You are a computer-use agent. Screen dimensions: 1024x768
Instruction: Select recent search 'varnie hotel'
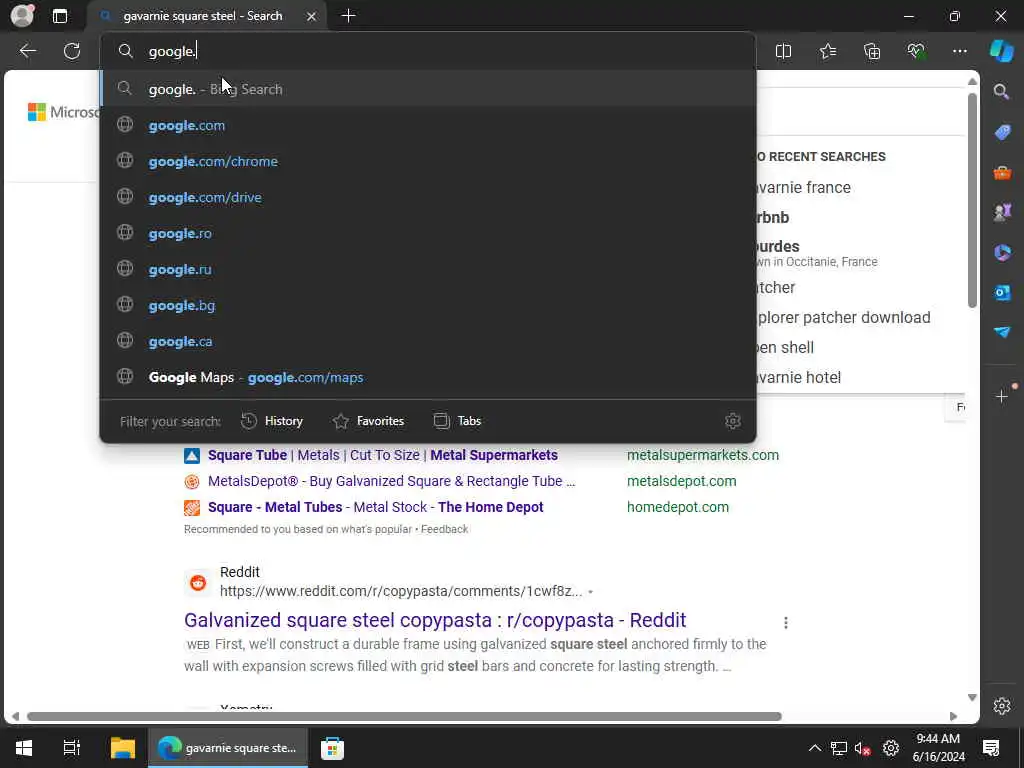coord(798,377)
